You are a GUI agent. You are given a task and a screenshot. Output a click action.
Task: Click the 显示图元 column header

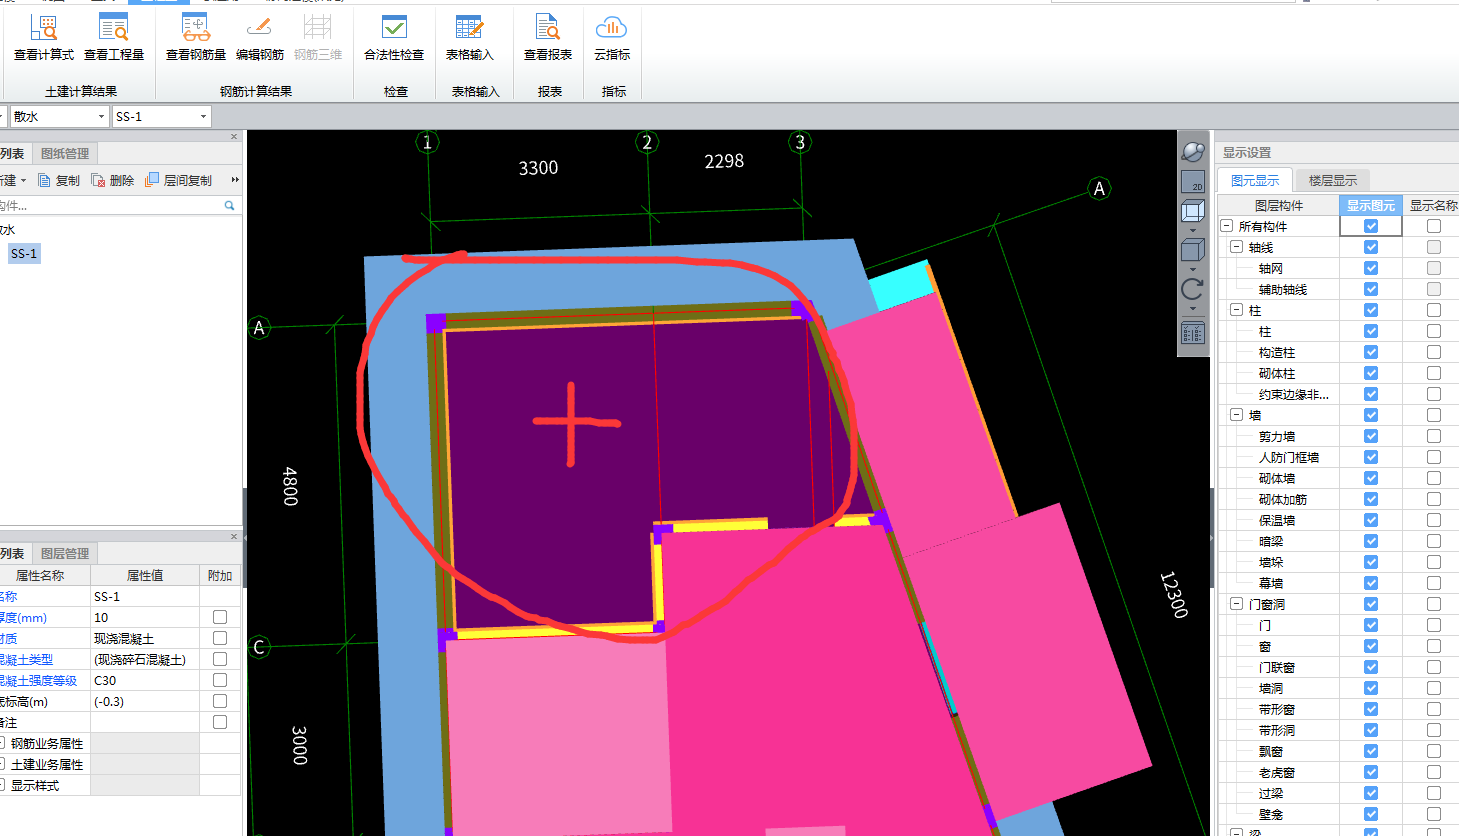[1370, 205]
